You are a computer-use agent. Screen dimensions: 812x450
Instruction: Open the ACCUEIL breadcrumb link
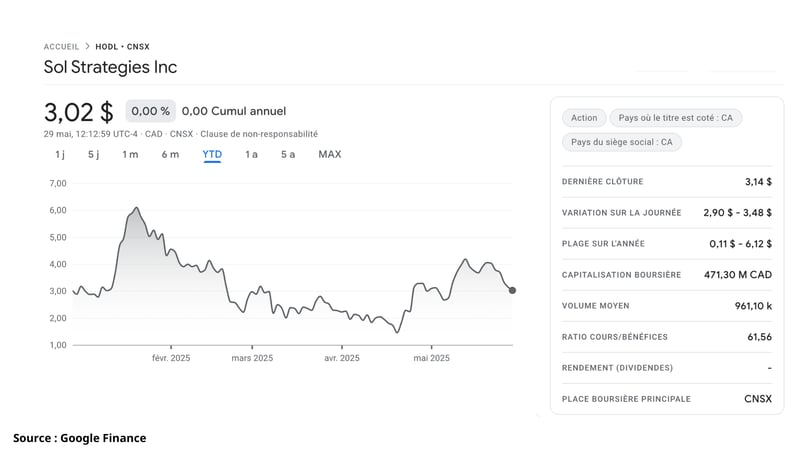pos(61,47)
